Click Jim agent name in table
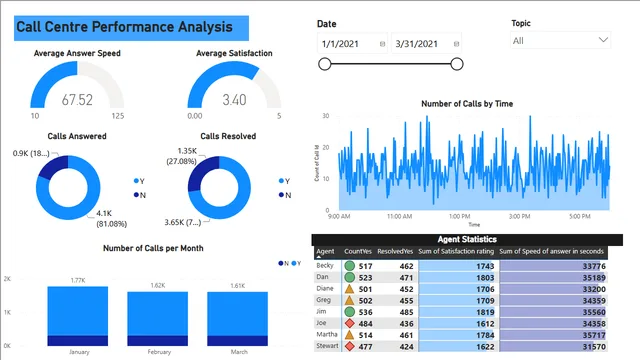Viewport: 640px width, 360px height. point(321,311)
